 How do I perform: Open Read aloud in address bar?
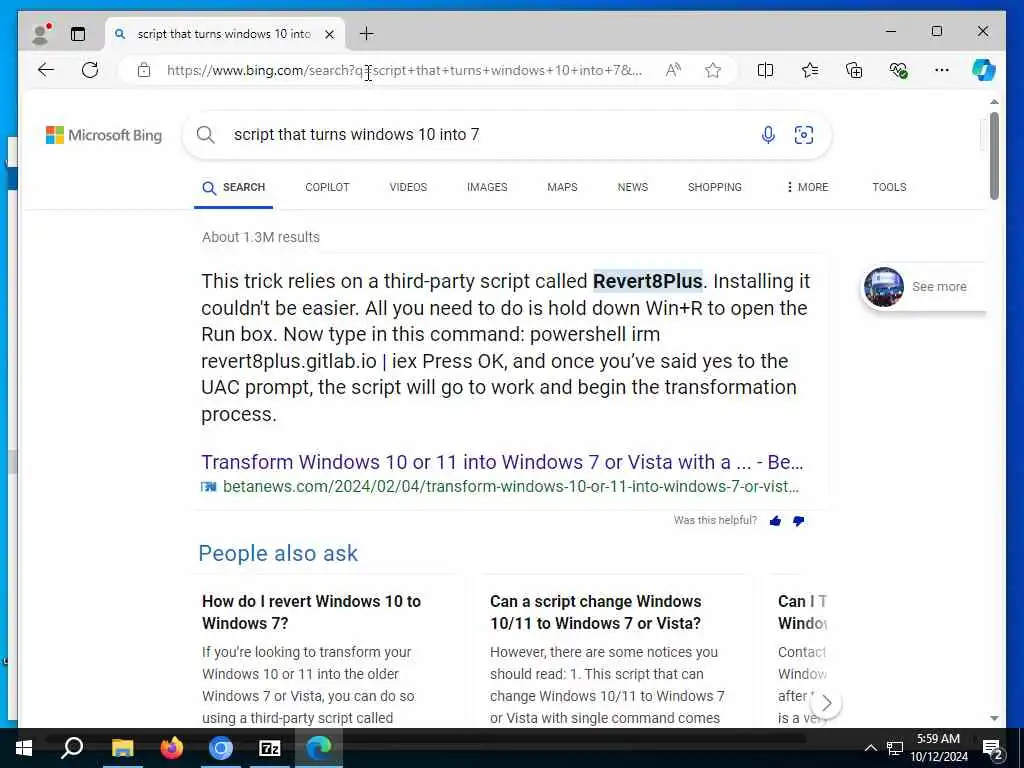click(x=673, y=70)
